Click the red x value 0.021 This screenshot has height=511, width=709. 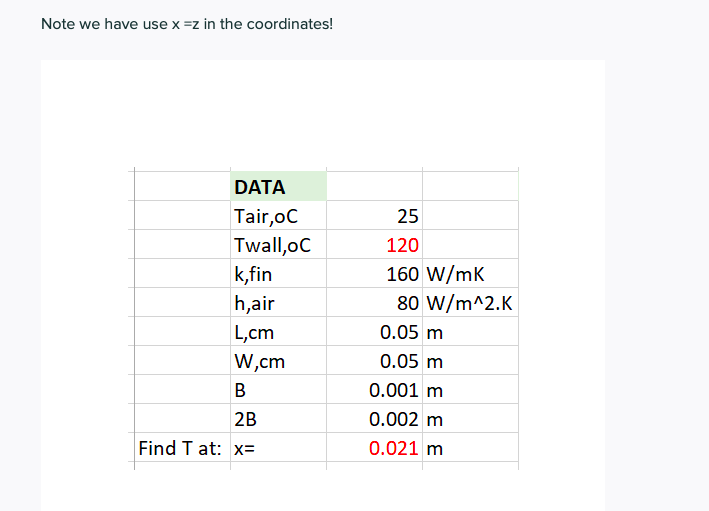pyautogui.click(x=374, y=447)
